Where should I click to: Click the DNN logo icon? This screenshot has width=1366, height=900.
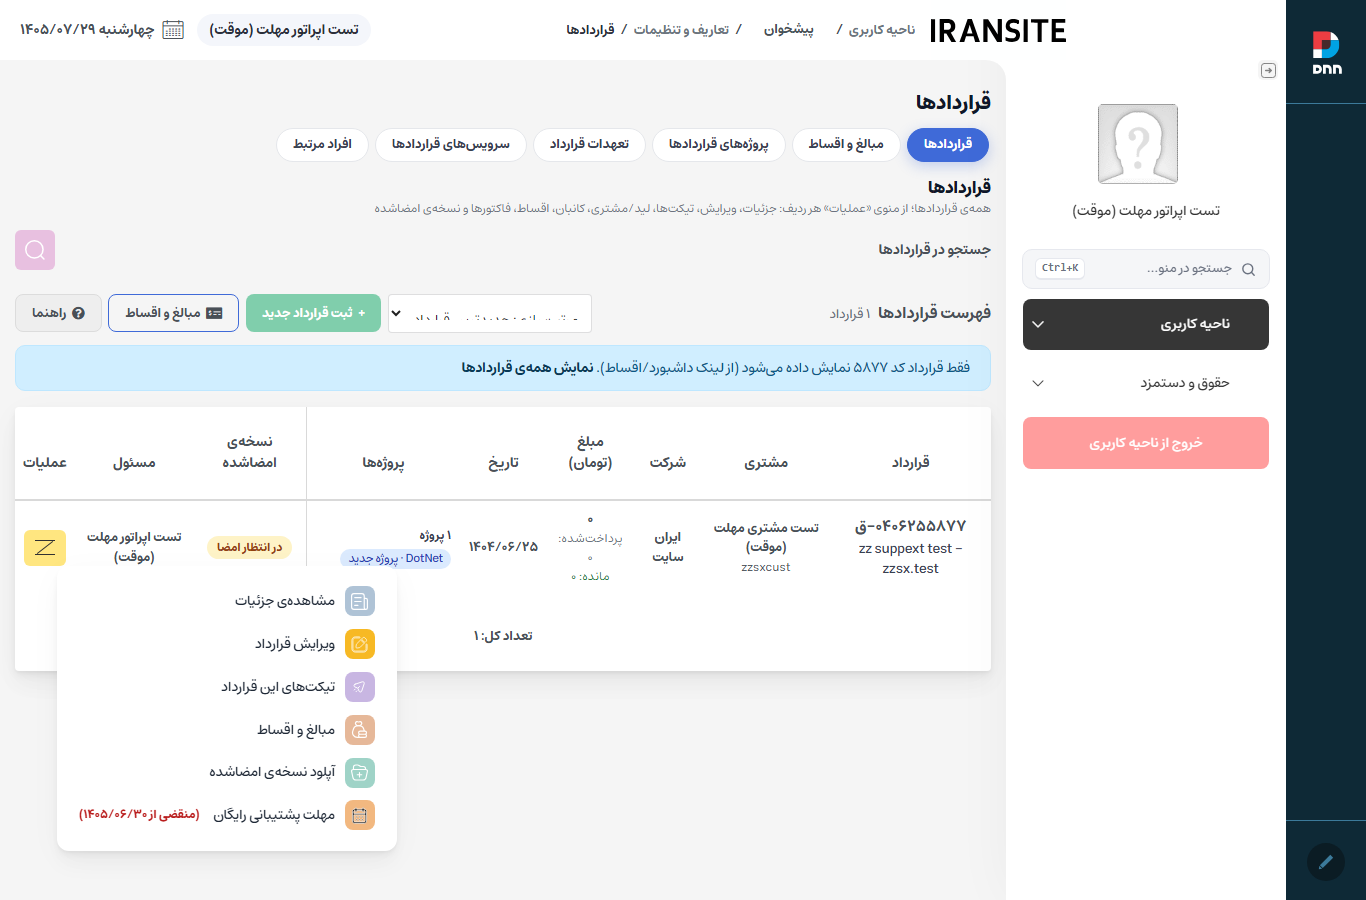[1326, 52]
